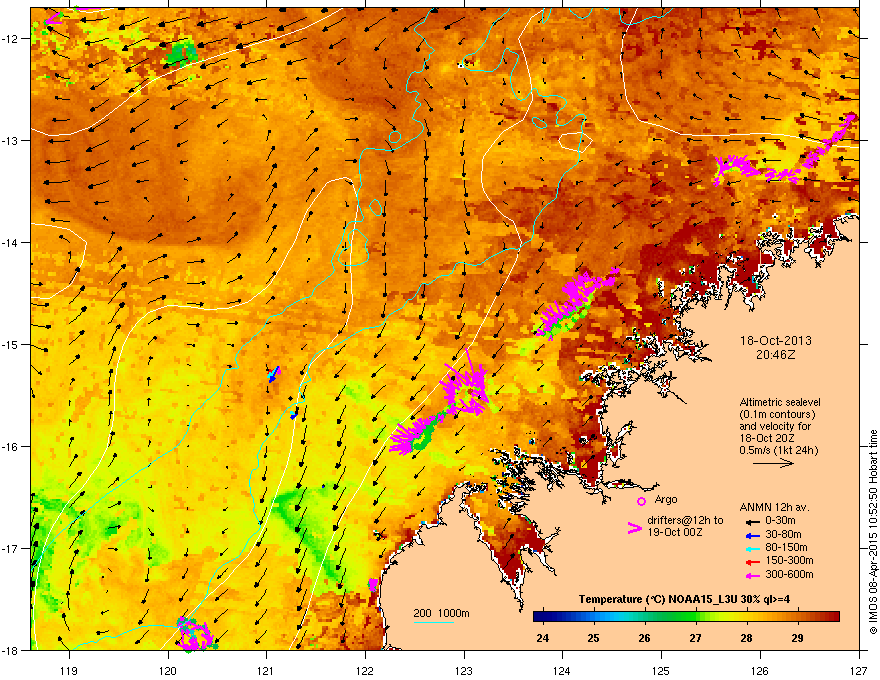Click the 'Altimetric sealevel' text
Screen dimensions: 880x680
780,402
